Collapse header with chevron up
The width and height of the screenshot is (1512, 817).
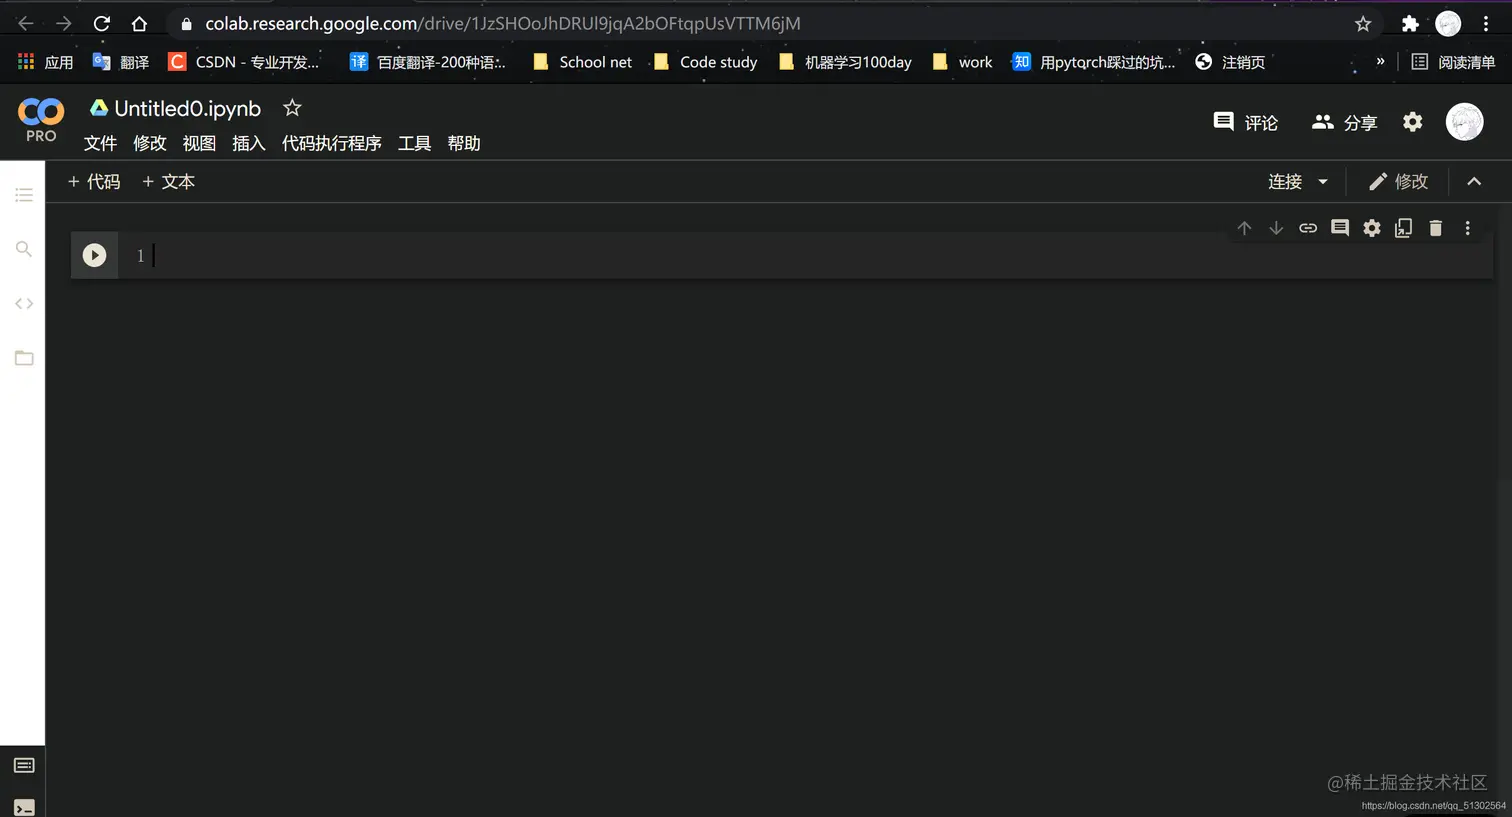(1474, 181)
